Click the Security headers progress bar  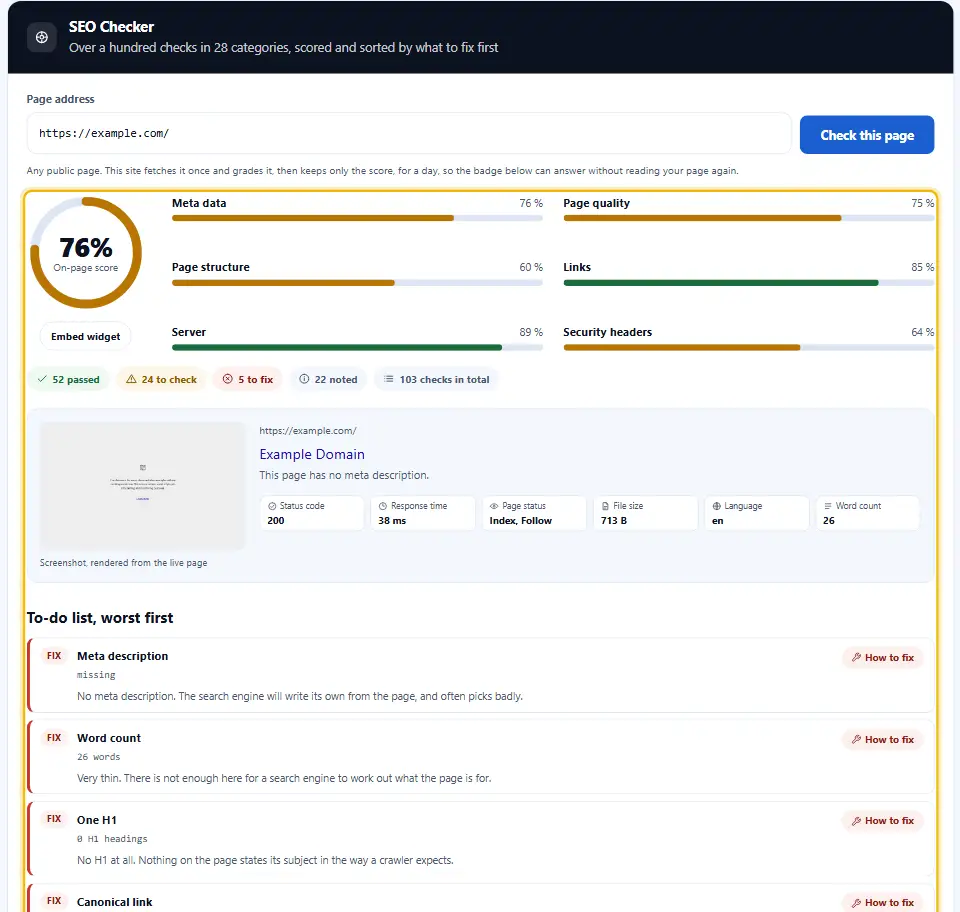coord(748,348)
